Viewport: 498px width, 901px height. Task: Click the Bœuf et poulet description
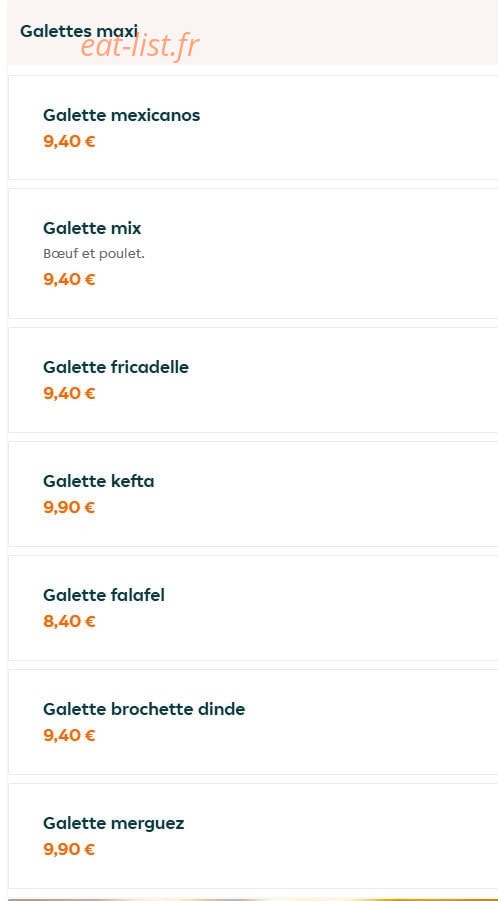click(x=94, y=253)
